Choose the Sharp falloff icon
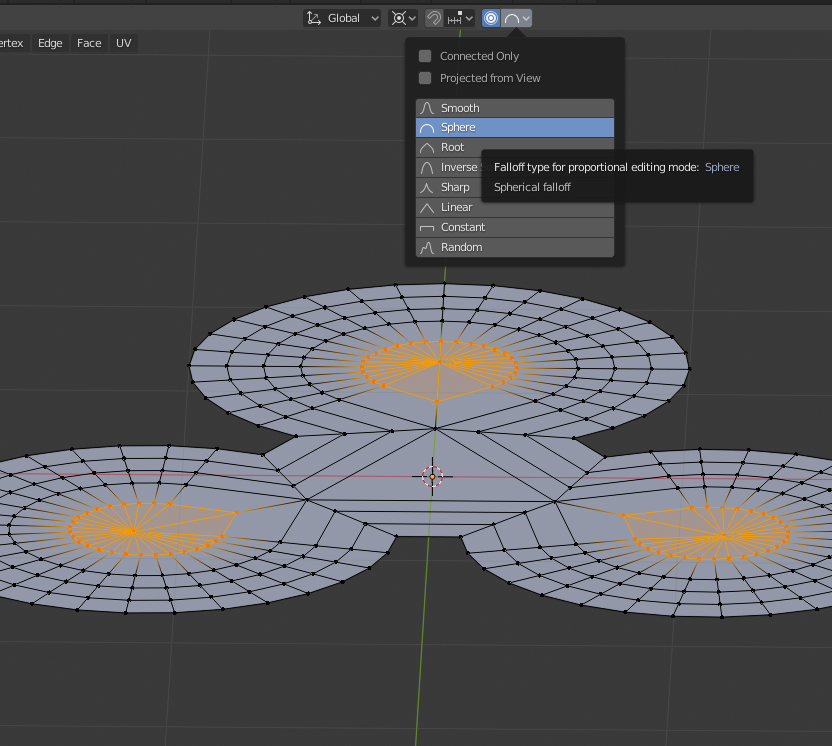This screenshot has width=832, height=746. click(x=427, y=187)
